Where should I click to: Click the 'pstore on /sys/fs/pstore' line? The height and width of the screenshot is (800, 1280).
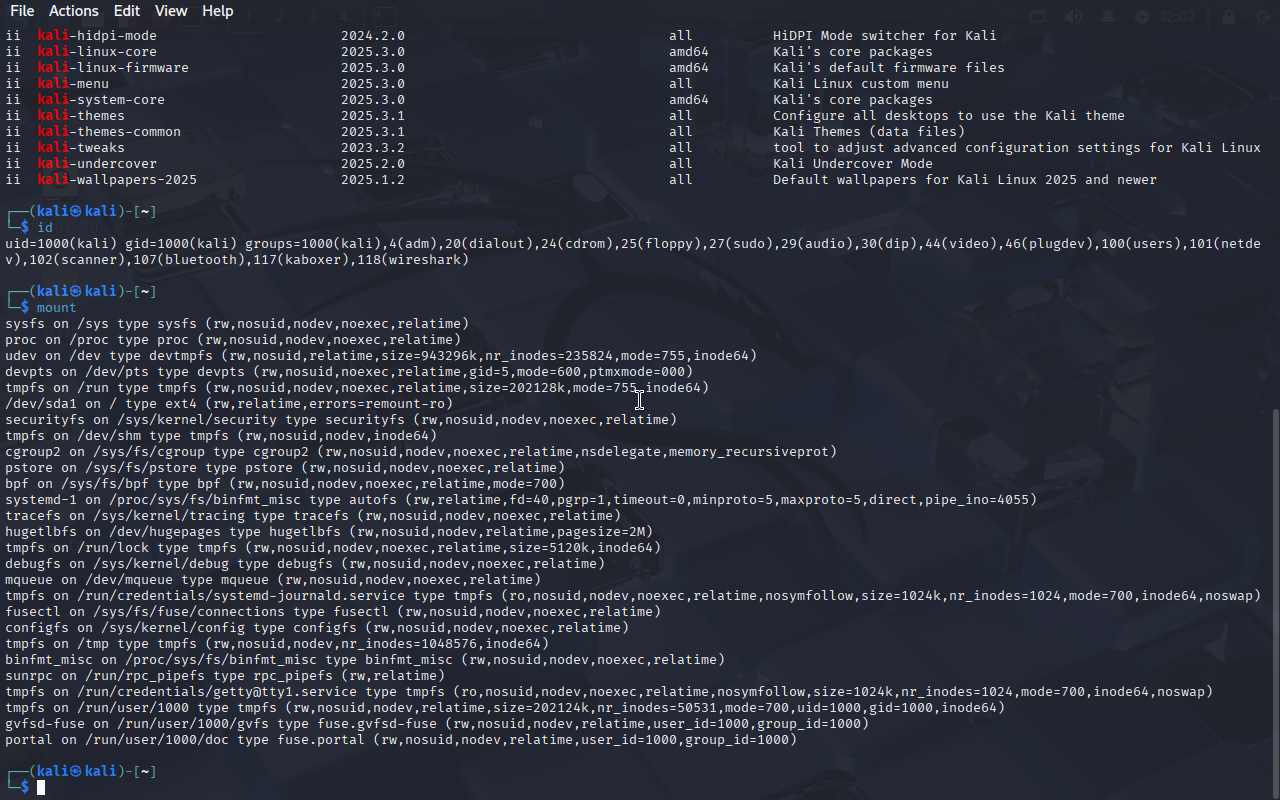(x=285, y=468)
